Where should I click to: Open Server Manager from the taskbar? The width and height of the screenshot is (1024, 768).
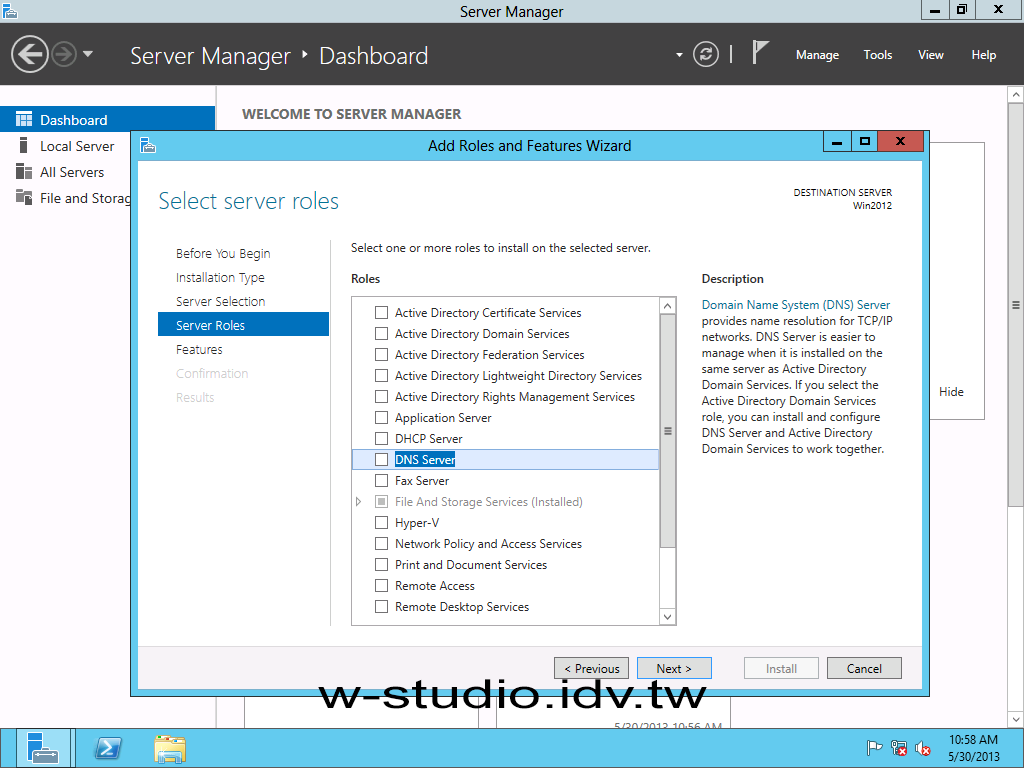(43, 748)
